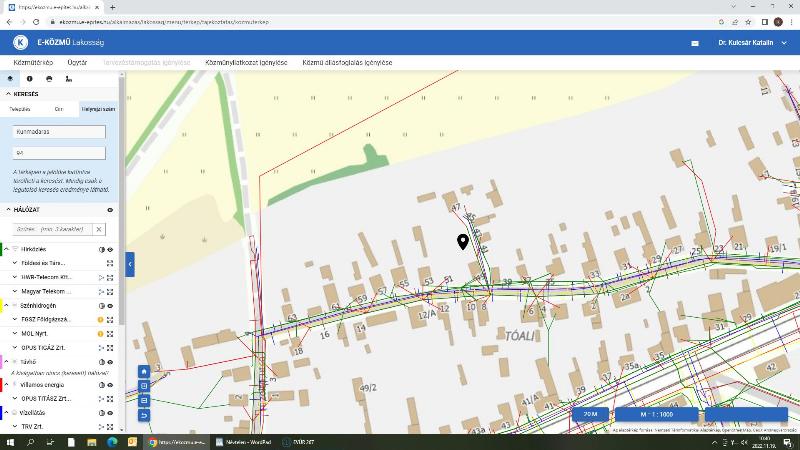Click orange warning icon on FGSZ row
This screenshot has width=800, height=450.
[101, 320]
